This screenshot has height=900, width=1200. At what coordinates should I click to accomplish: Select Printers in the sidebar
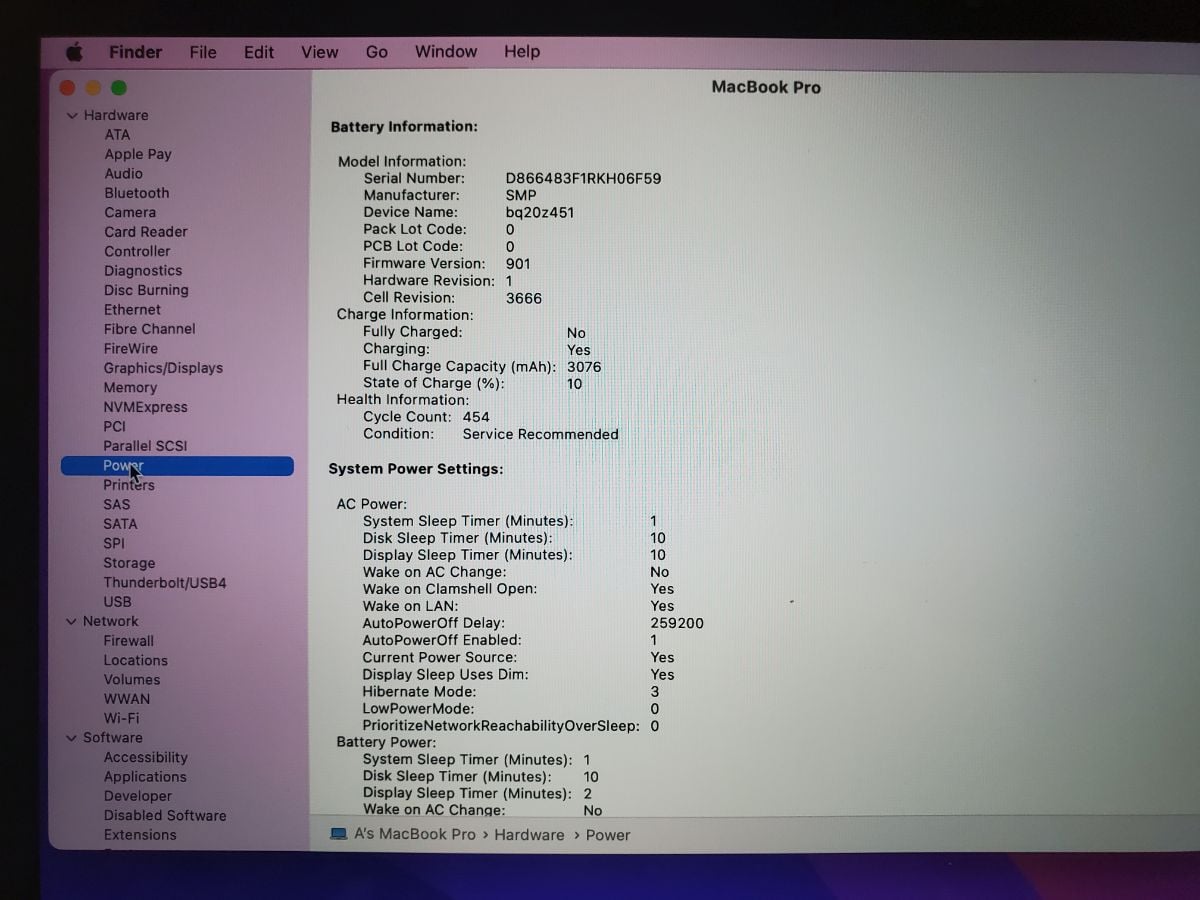click(x=129, y=485)
